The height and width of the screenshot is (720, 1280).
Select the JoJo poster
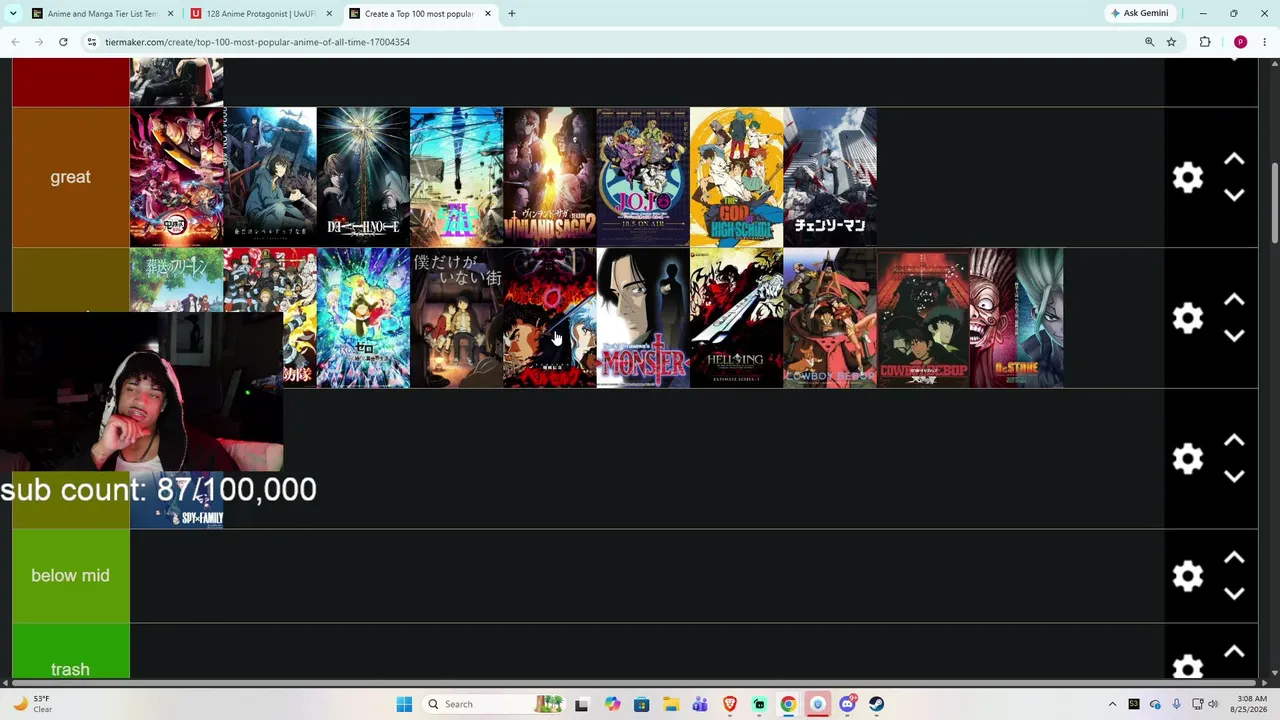tap(643, 177)
